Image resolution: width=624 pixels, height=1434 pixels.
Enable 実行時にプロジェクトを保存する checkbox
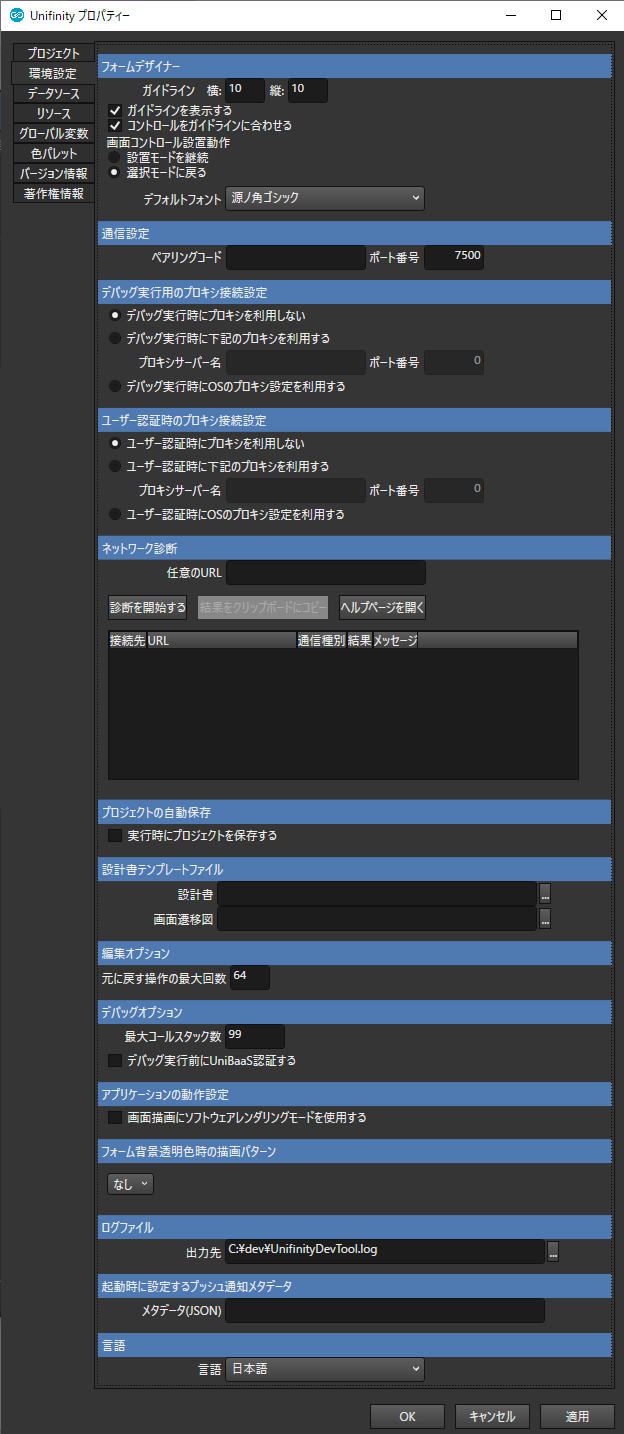[115, 835]
